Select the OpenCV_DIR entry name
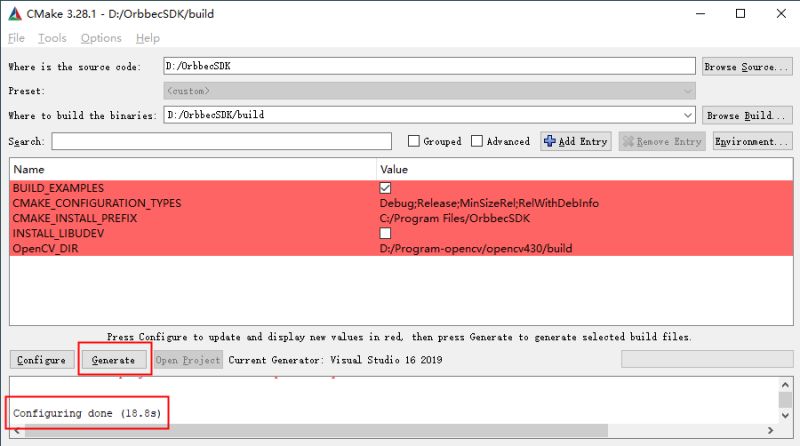Screen dimensions: 800x446 45,249
